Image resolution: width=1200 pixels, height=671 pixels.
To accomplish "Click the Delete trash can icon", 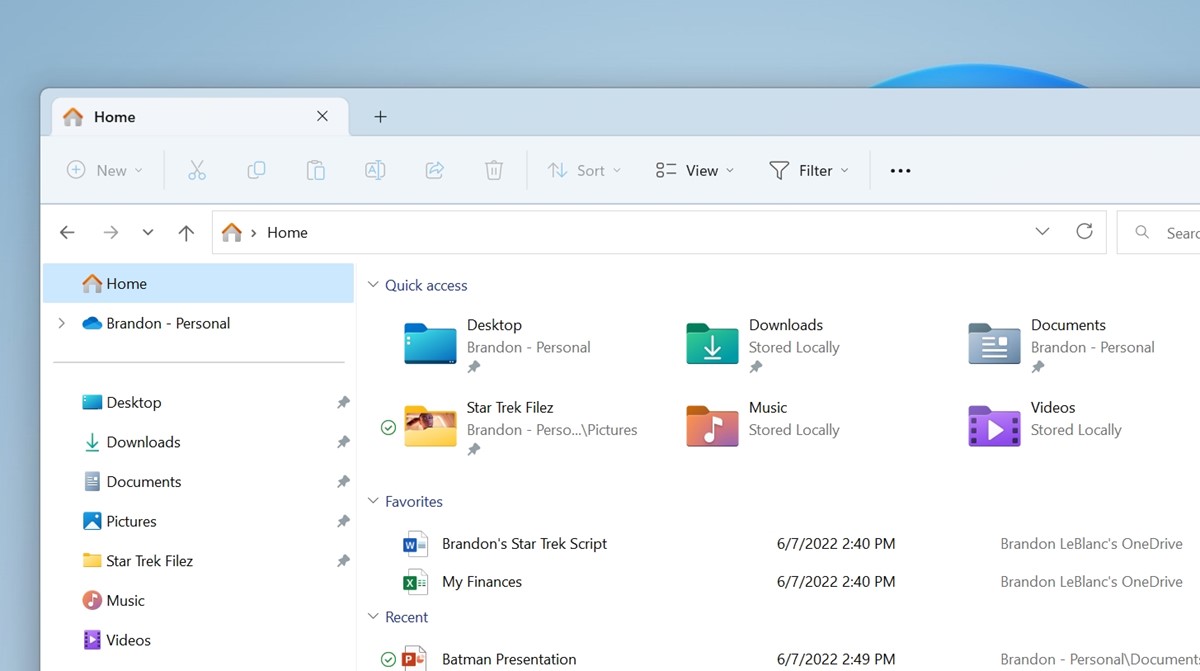I will (494, 171).
